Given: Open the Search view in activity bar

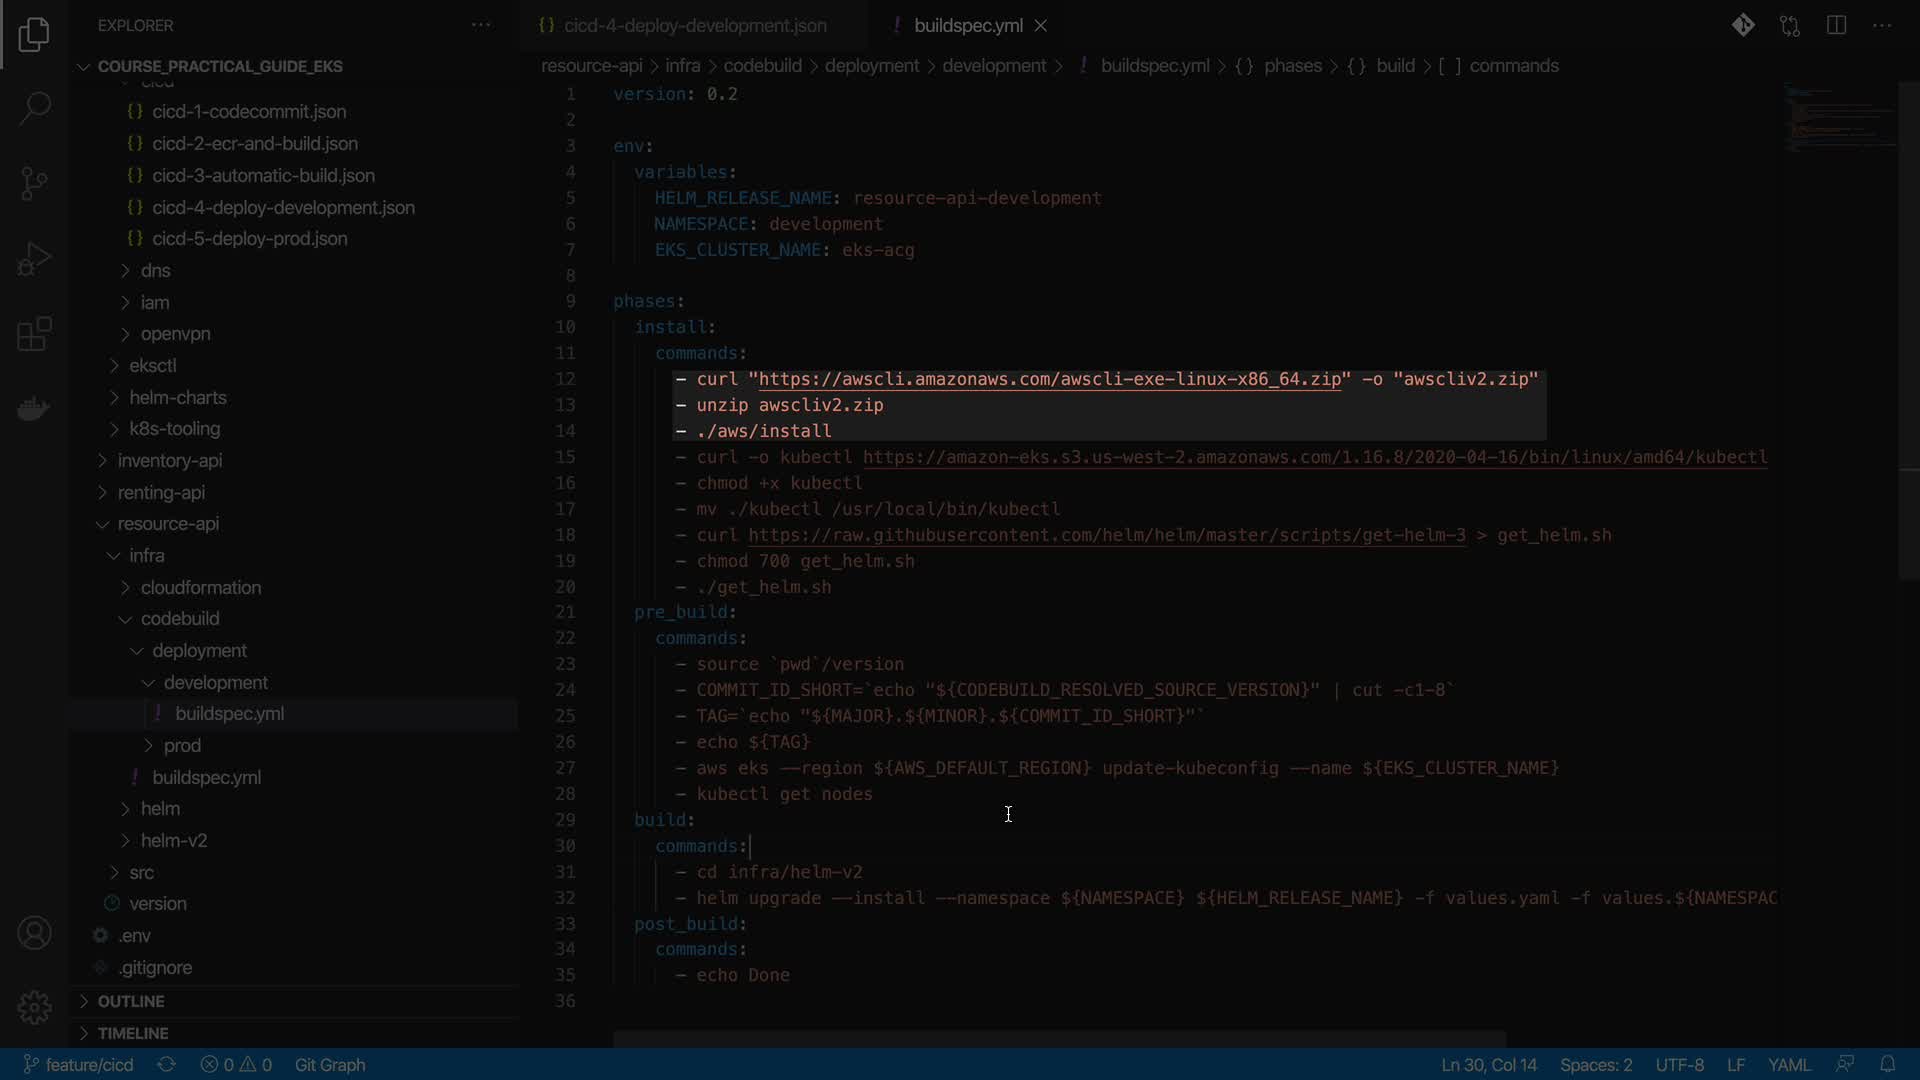Looking at the screenshot, I should click(34, 108).
